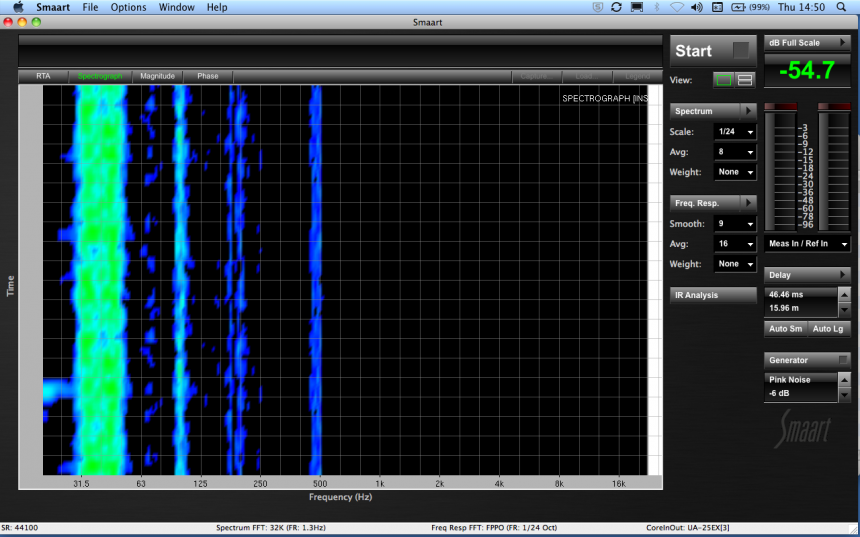860x537 pixels.
Task: Switch to the split-pane View layout icon
Action: click(745, 80)
